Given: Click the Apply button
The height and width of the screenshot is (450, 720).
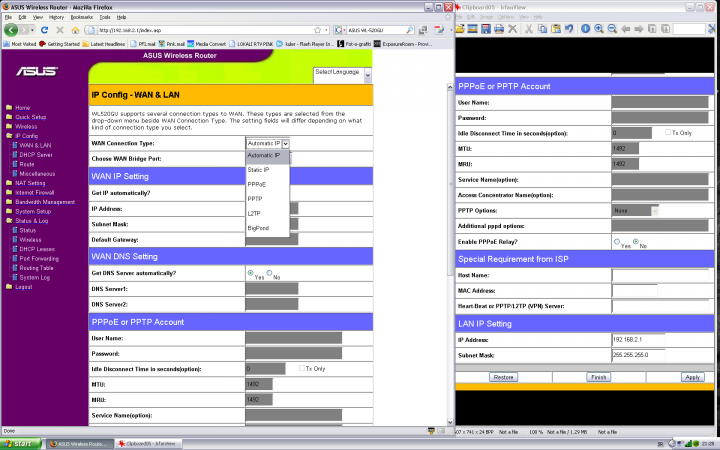Looking at the screenshot, I should point(692,377).
